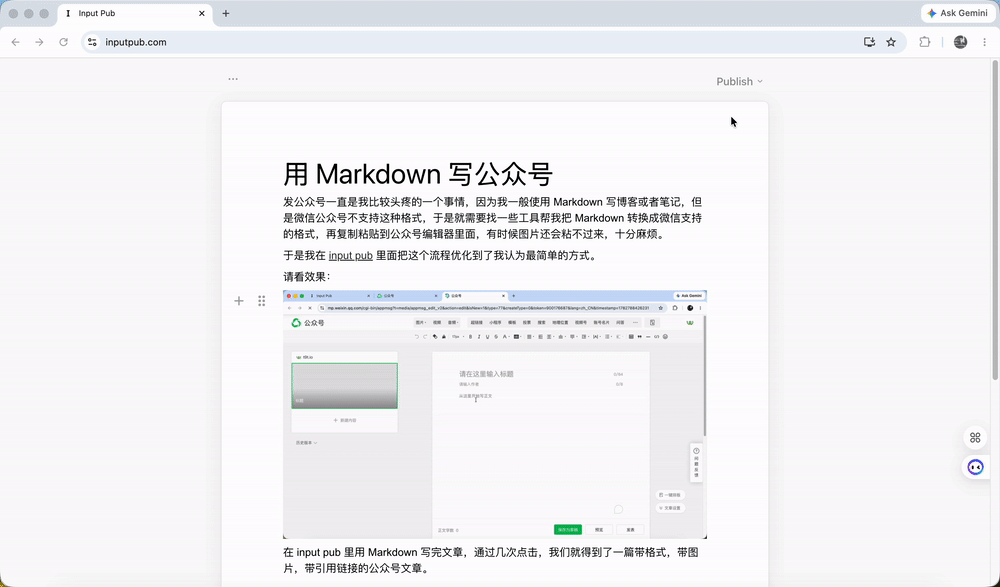Click the Ask Gemini button
This screenshot has height=587, width=1000.
click(x=958, y=13)
